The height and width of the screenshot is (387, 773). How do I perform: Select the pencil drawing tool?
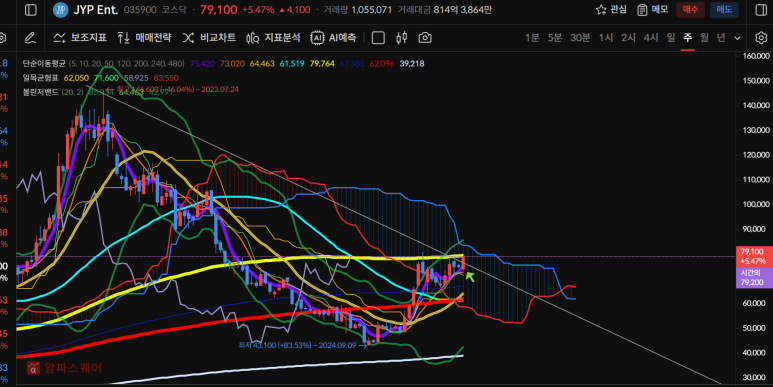click(x=30, y=38)
